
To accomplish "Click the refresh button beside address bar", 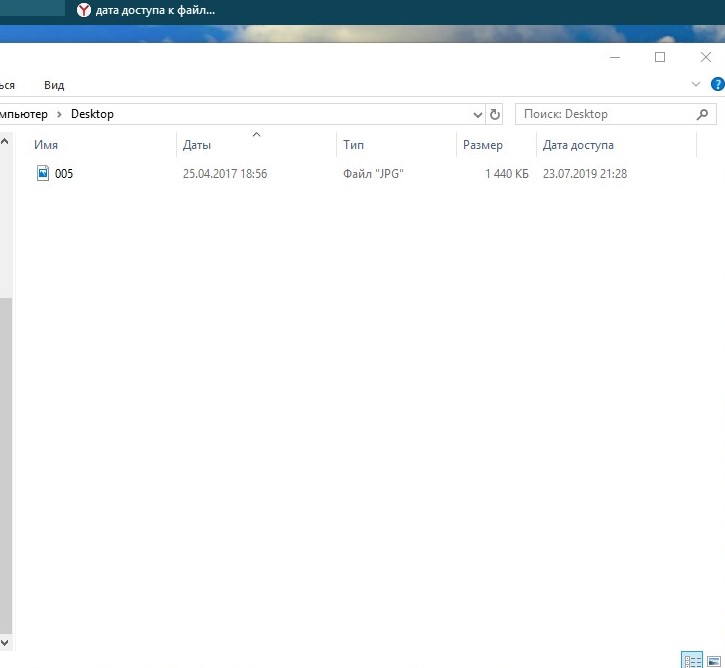I will (494, 114).
